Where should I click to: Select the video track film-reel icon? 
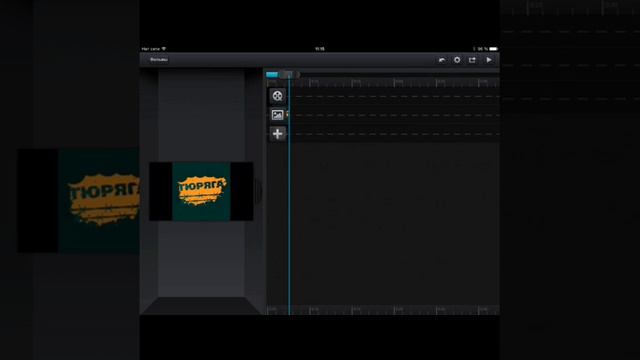click(278, 96)
